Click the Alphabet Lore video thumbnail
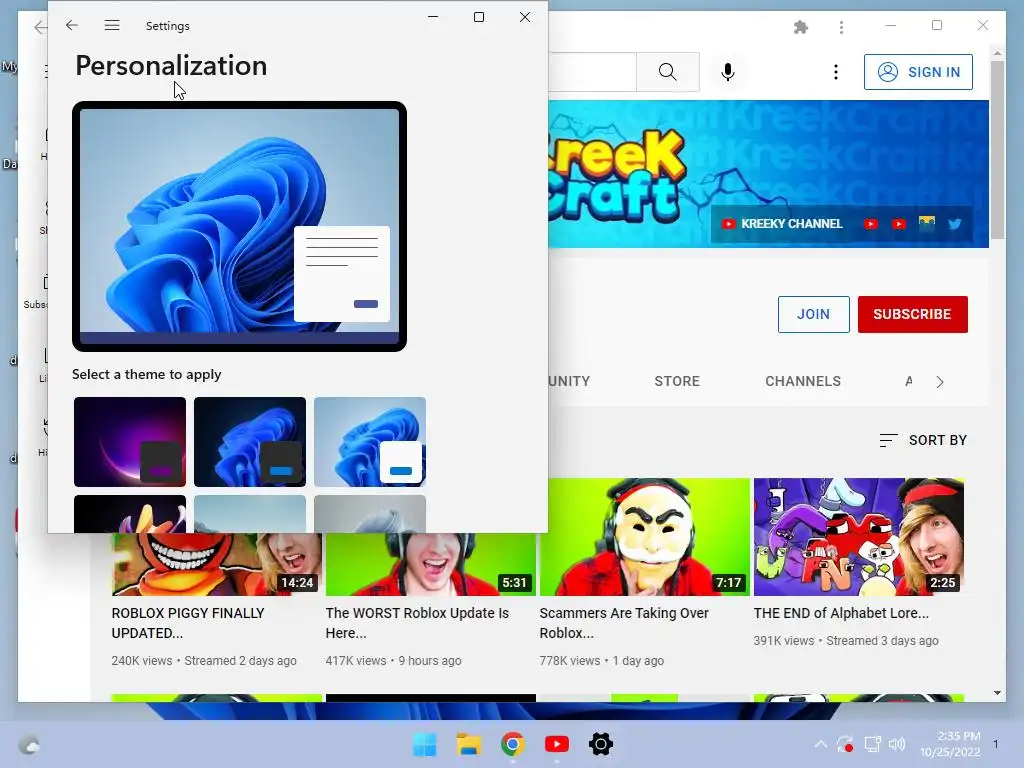Screen dimensions: 1024x768 (859, 537)
